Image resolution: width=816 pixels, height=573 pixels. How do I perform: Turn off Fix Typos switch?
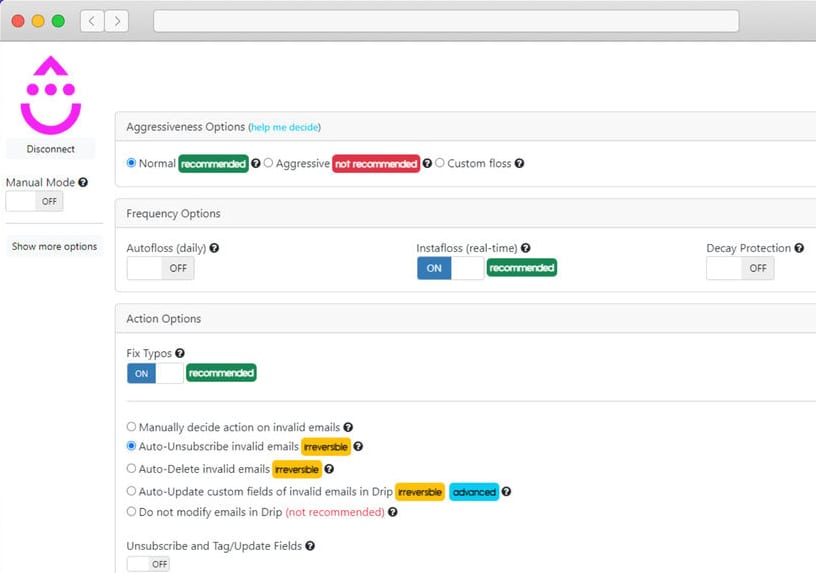[155, 374]
